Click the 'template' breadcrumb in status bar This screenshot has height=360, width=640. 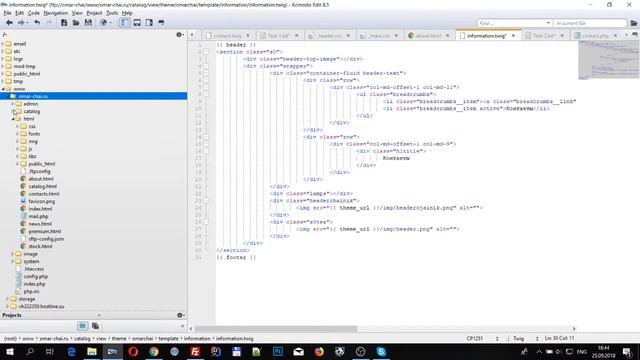pyautogui.click(x=168, y=338)
